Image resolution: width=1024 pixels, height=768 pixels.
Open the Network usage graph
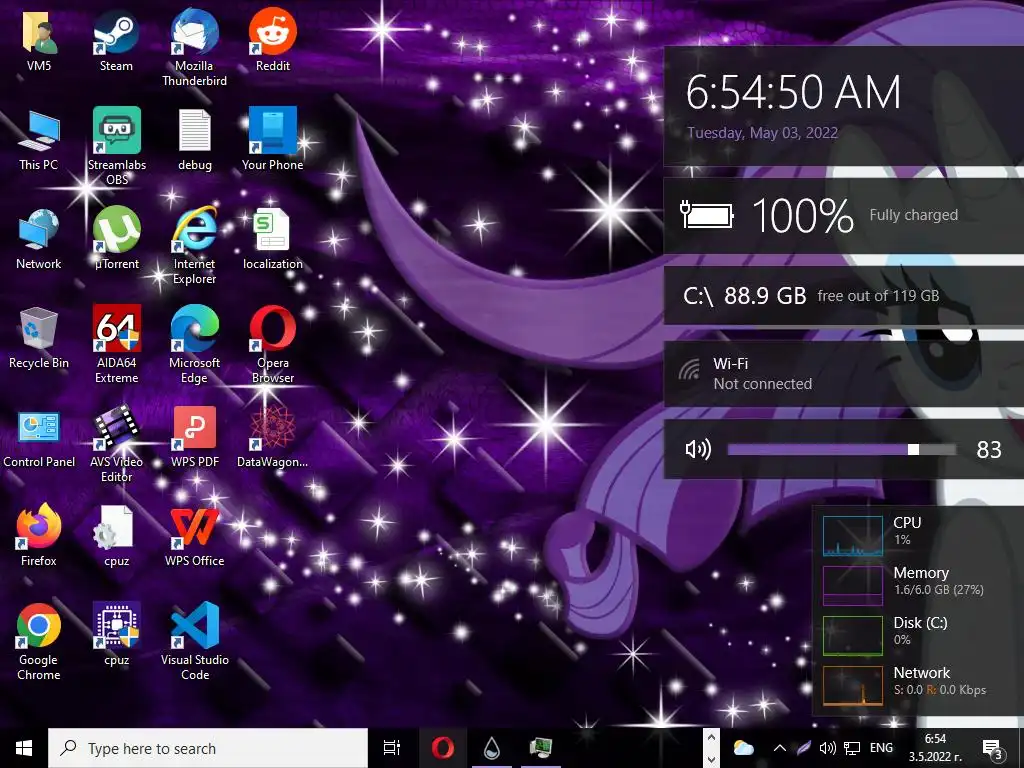point(852,686)
